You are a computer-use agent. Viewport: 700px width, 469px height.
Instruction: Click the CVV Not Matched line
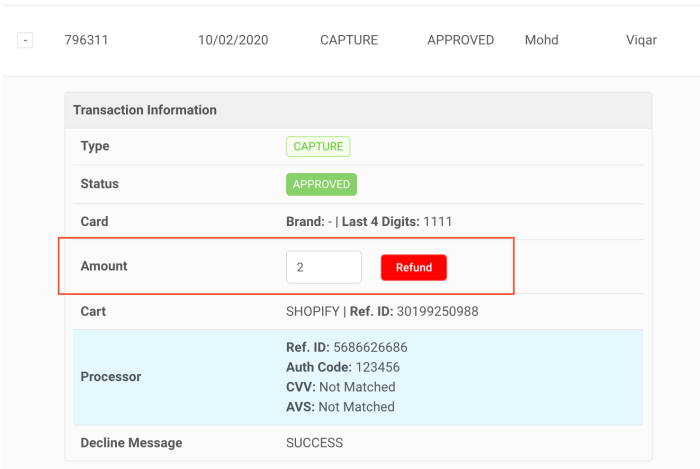pos(340,387)
